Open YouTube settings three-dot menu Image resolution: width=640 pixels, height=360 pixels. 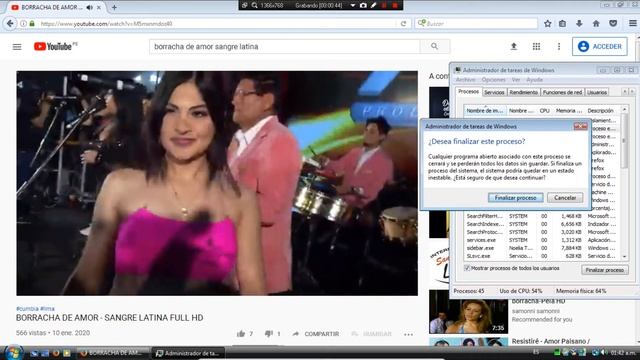click(x=559, y=47)
